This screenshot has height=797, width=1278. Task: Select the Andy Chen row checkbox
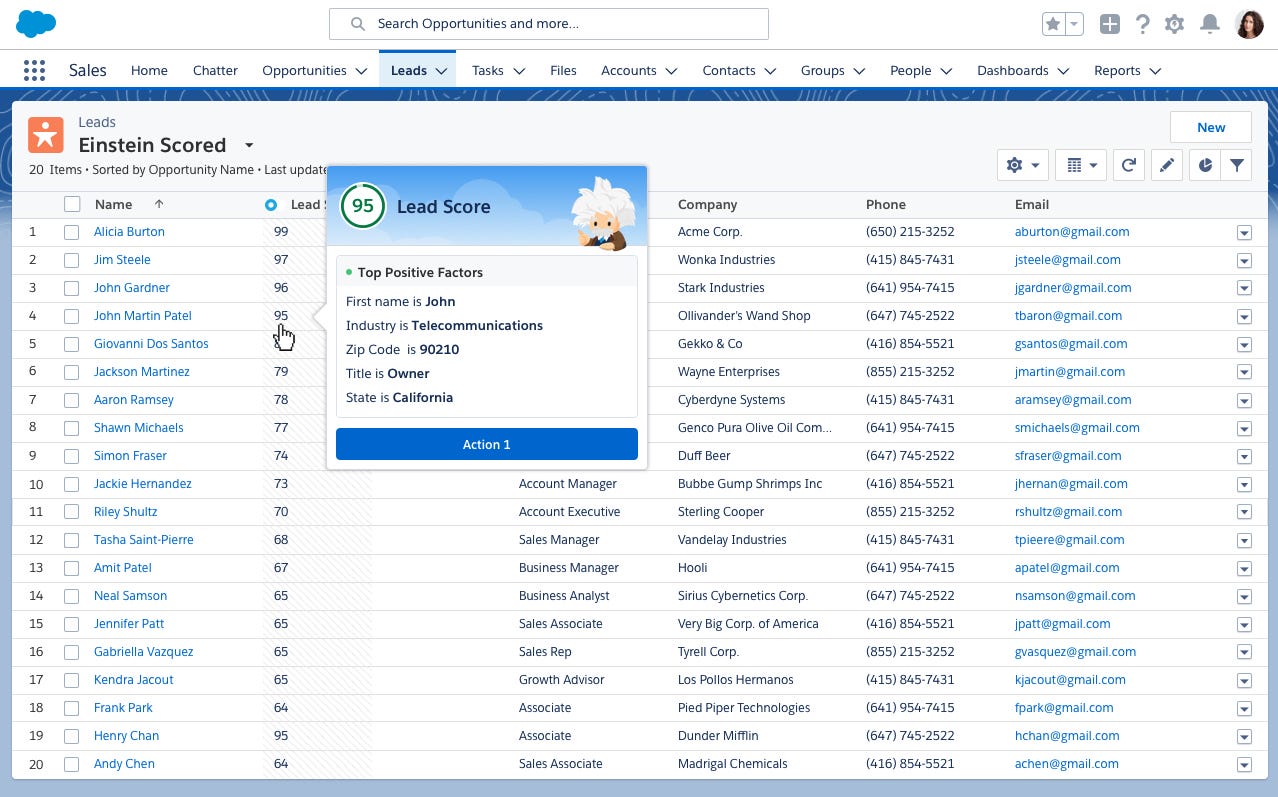71,764
